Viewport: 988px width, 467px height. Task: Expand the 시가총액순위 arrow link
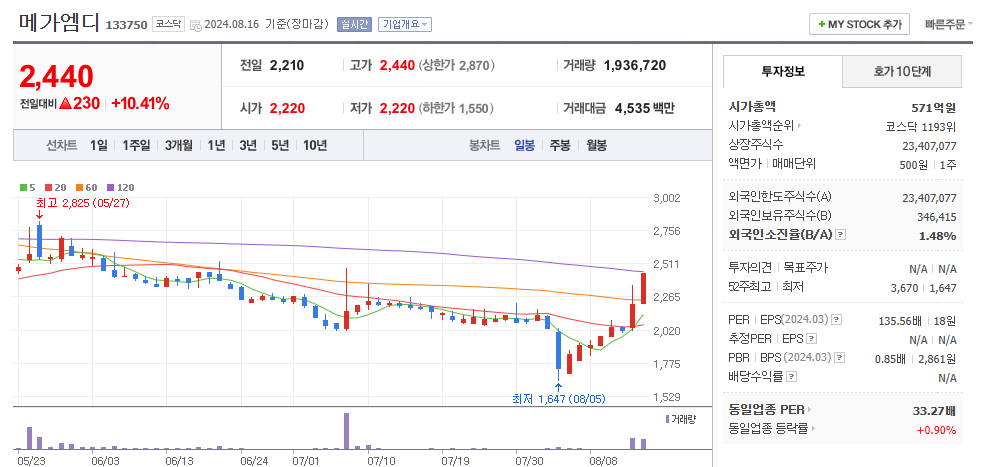click(x=799, y=125)
